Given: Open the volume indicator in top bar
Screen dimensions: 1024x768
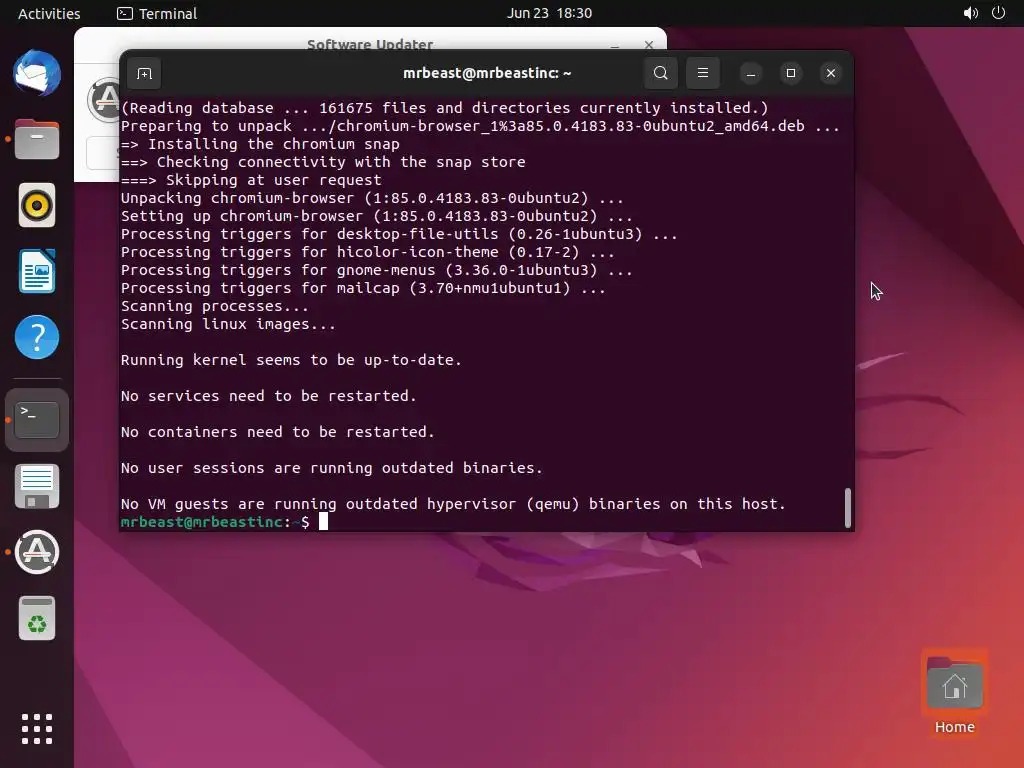Looking at the screenshot, I should [x=970, y=13].
